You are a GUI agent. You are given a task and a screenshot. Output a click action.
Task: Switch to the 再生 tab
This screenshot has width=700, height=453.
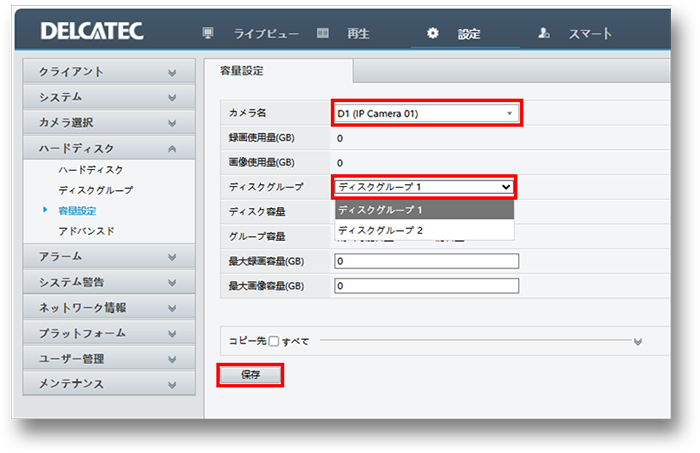356,33
